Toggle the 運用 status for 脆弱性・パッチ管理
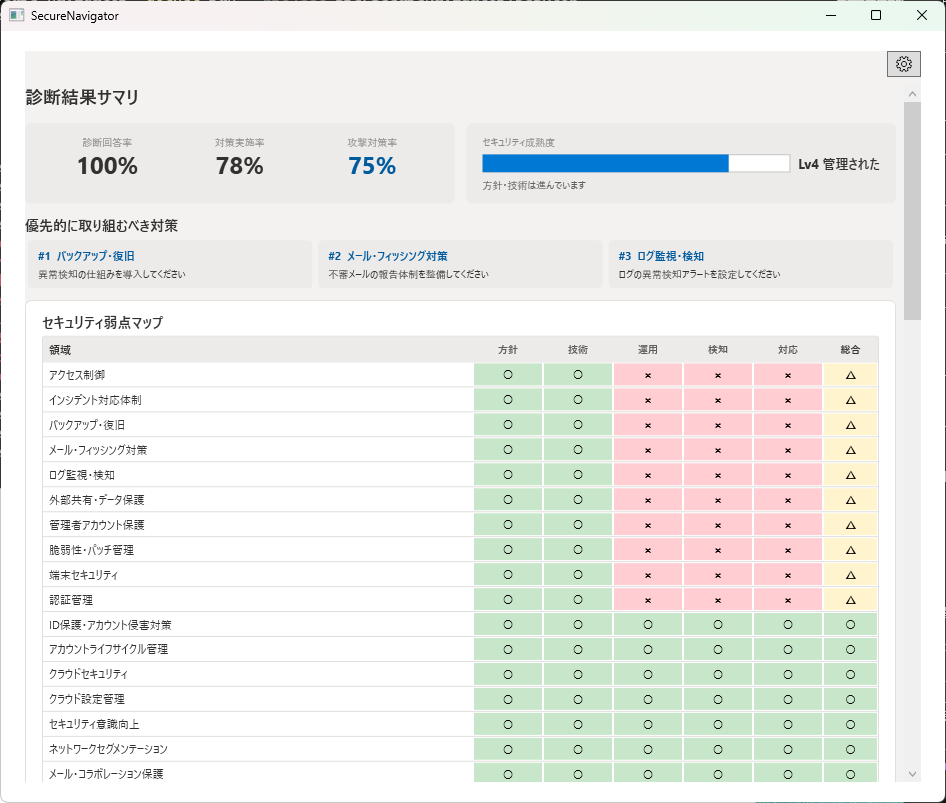946x803 pixels. coord(647,548)
